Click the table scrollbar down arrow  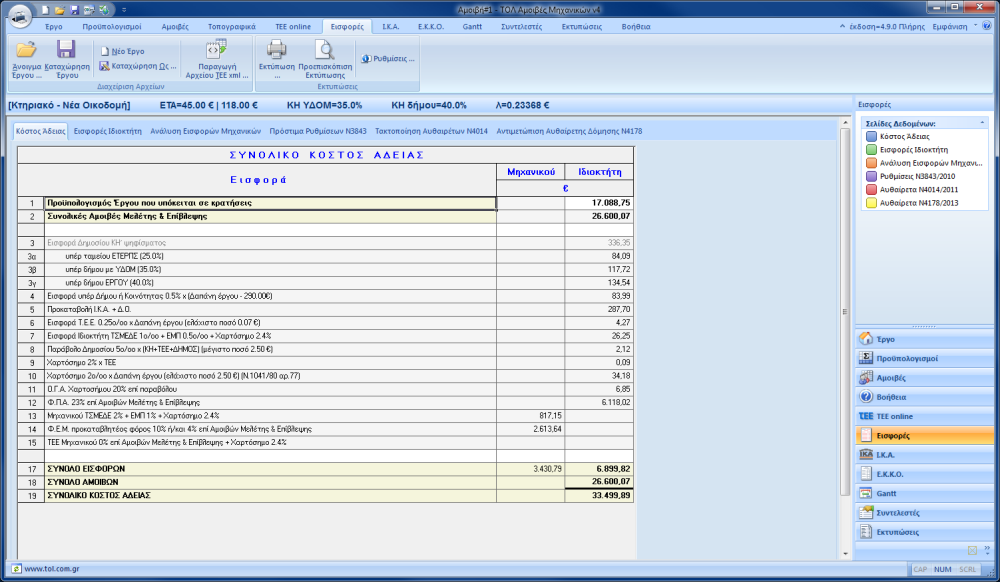click(x=846, y=553)
